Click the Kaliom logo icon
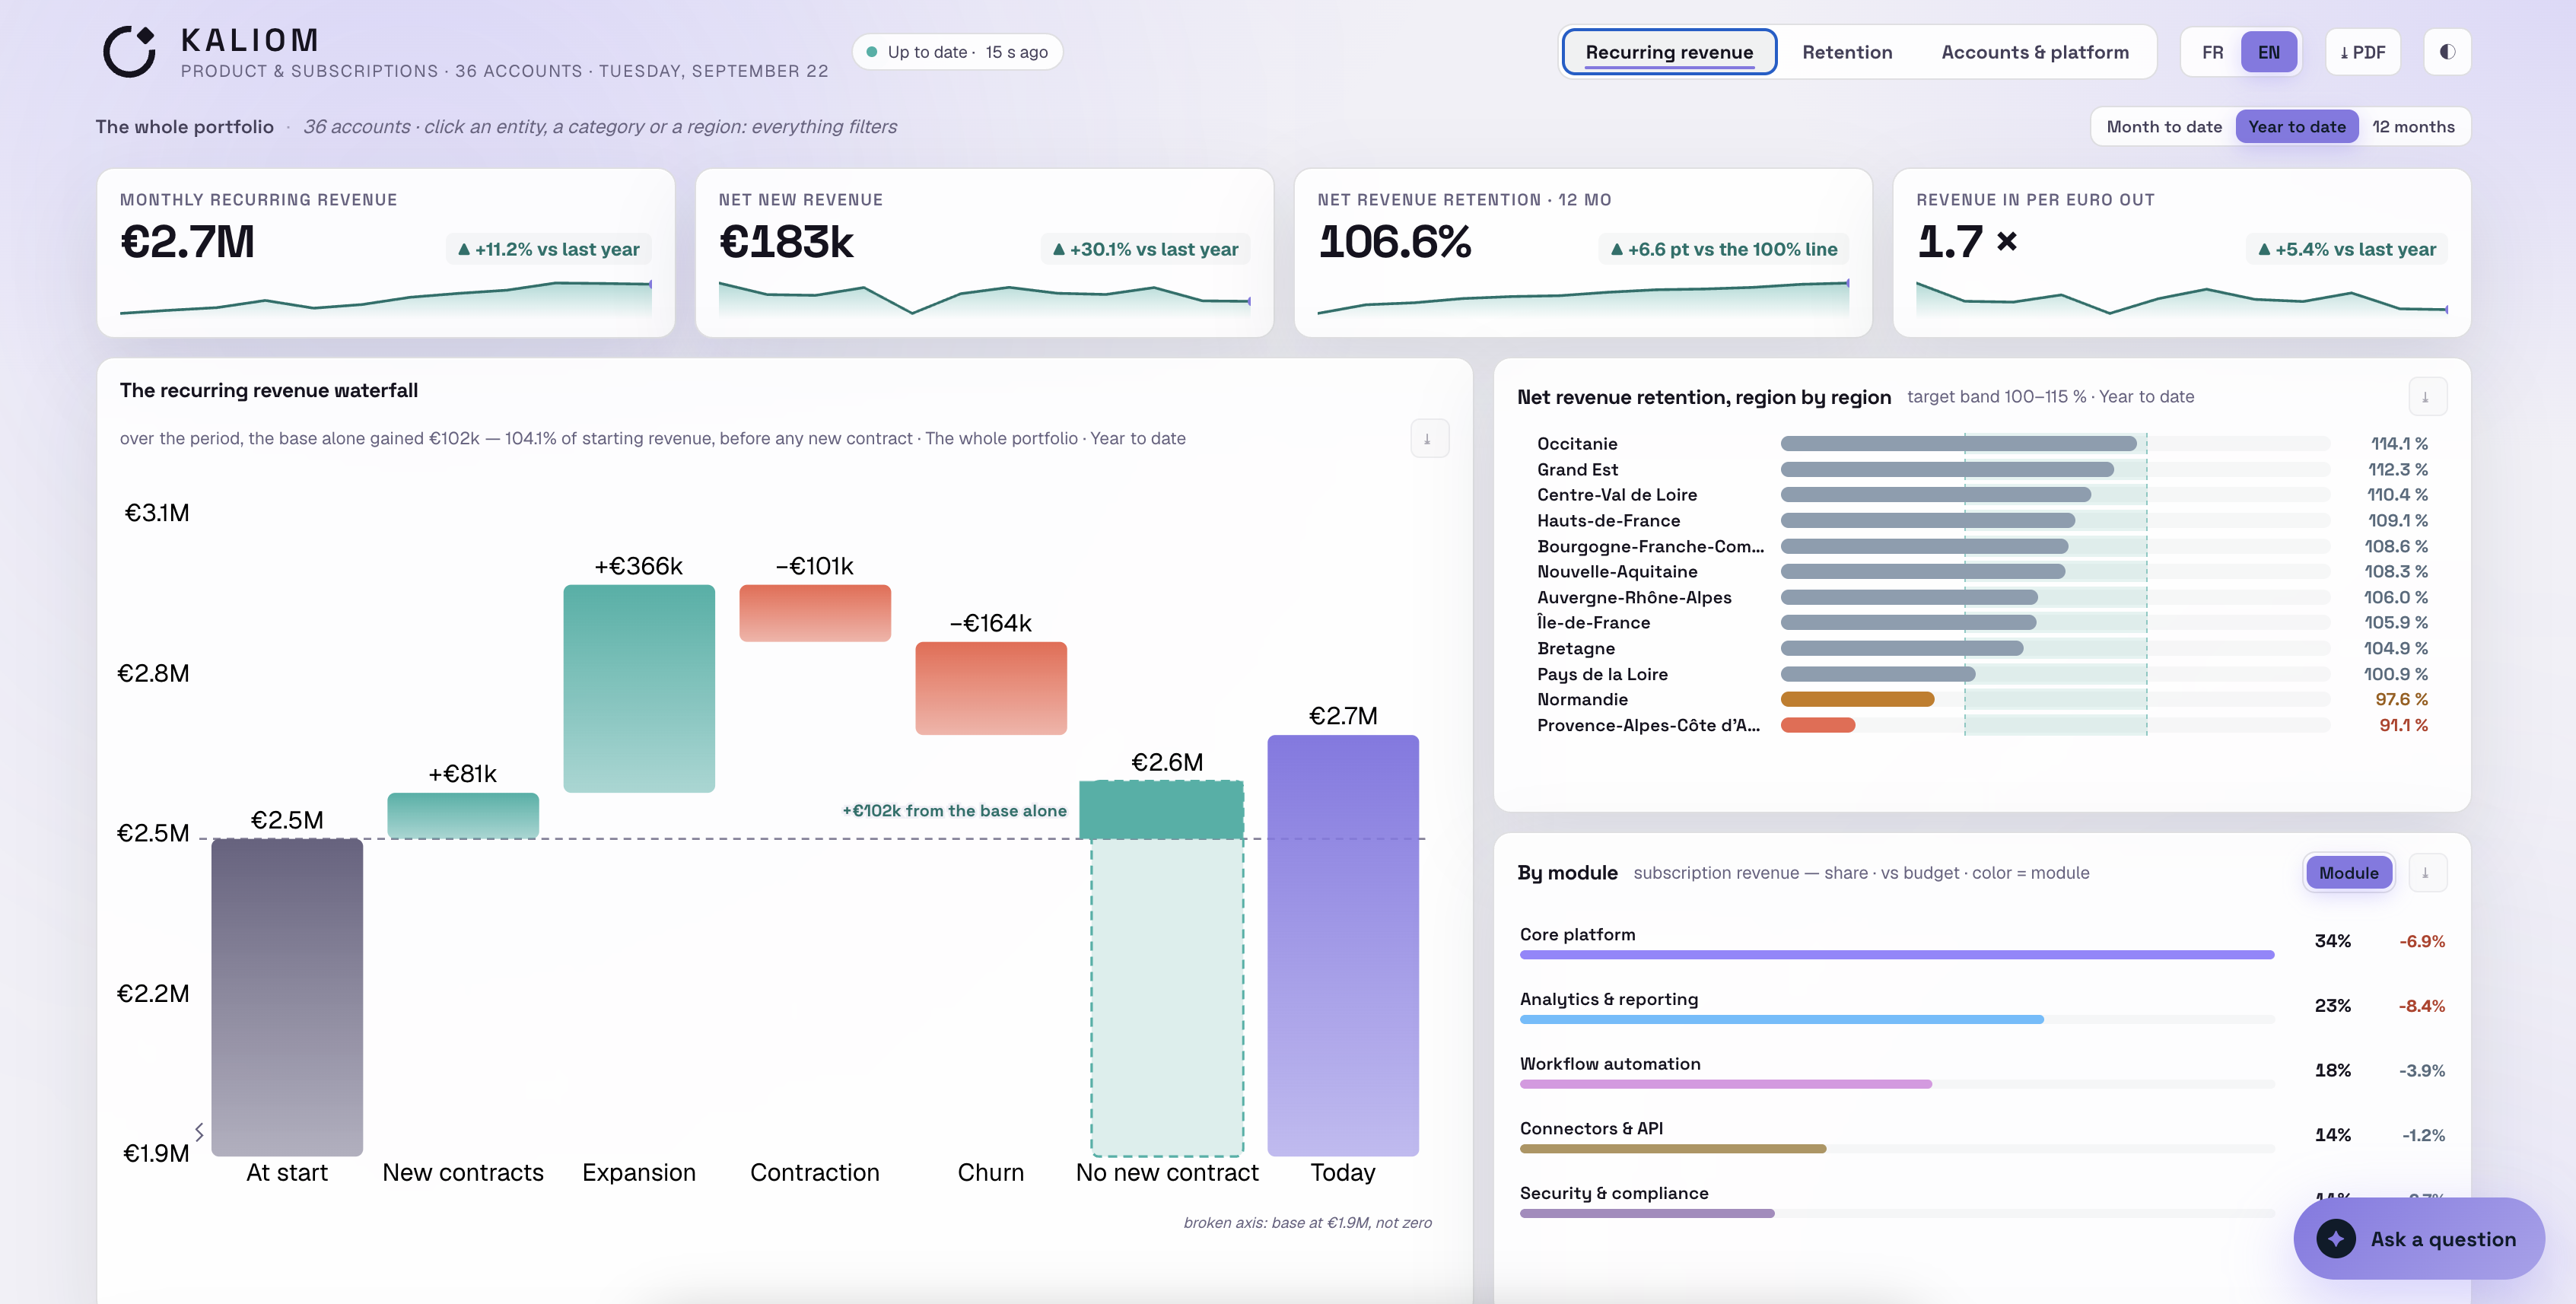The width and height of the screenshot is (2576, 1304). 130,51
